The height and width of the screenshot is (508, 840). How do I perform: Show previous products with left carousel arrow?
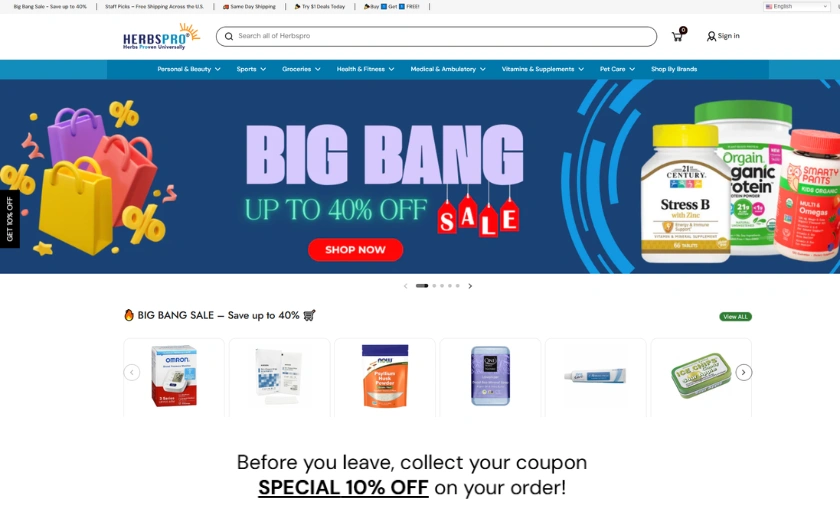coord(132,372)
